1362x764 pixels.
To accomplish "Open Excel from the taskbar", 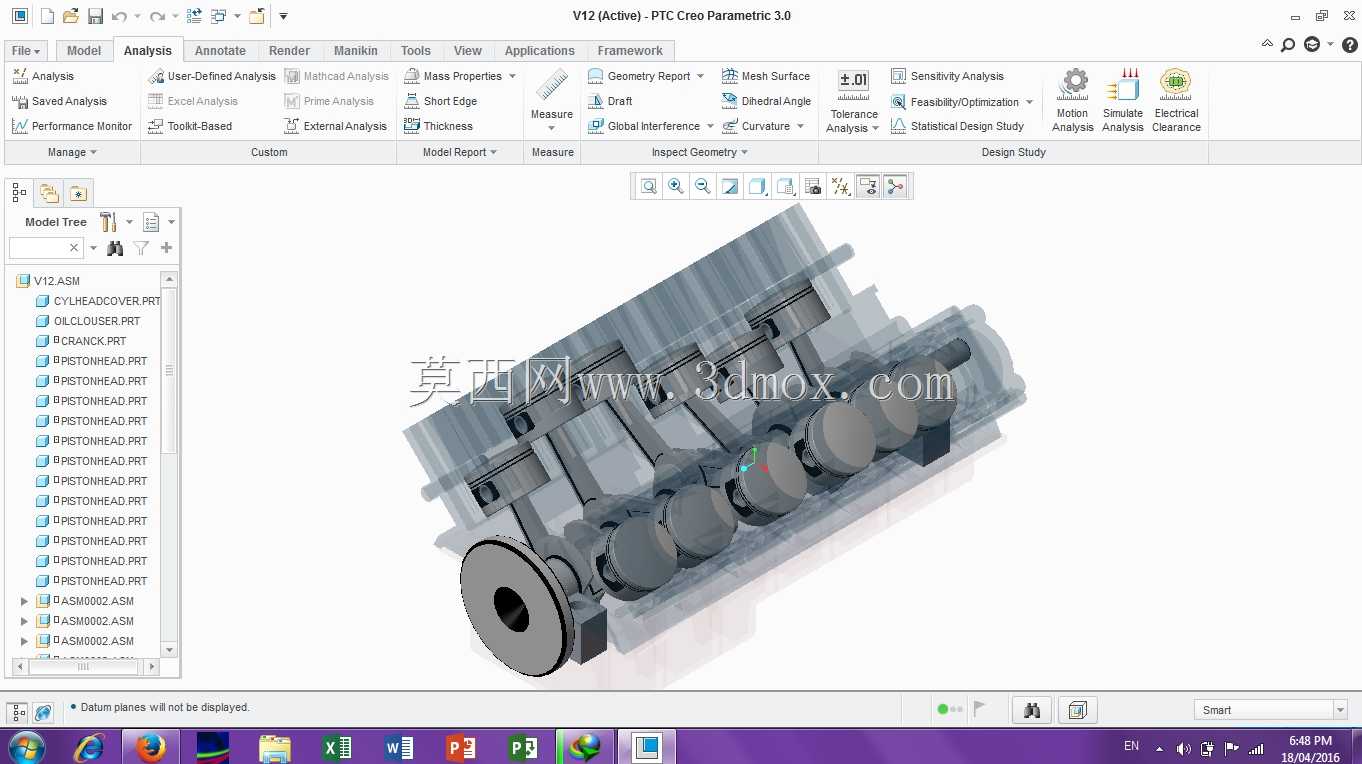I will tap(337, 747).
